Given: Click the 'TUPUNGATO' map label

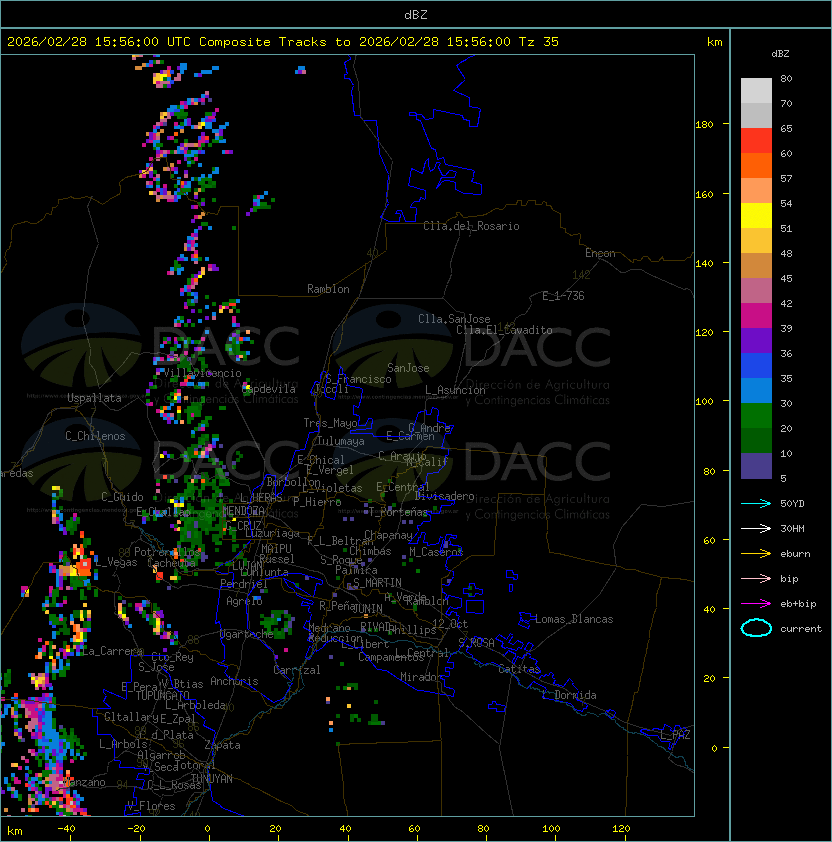Looking at the screenshot, I should tap(162, 695).
